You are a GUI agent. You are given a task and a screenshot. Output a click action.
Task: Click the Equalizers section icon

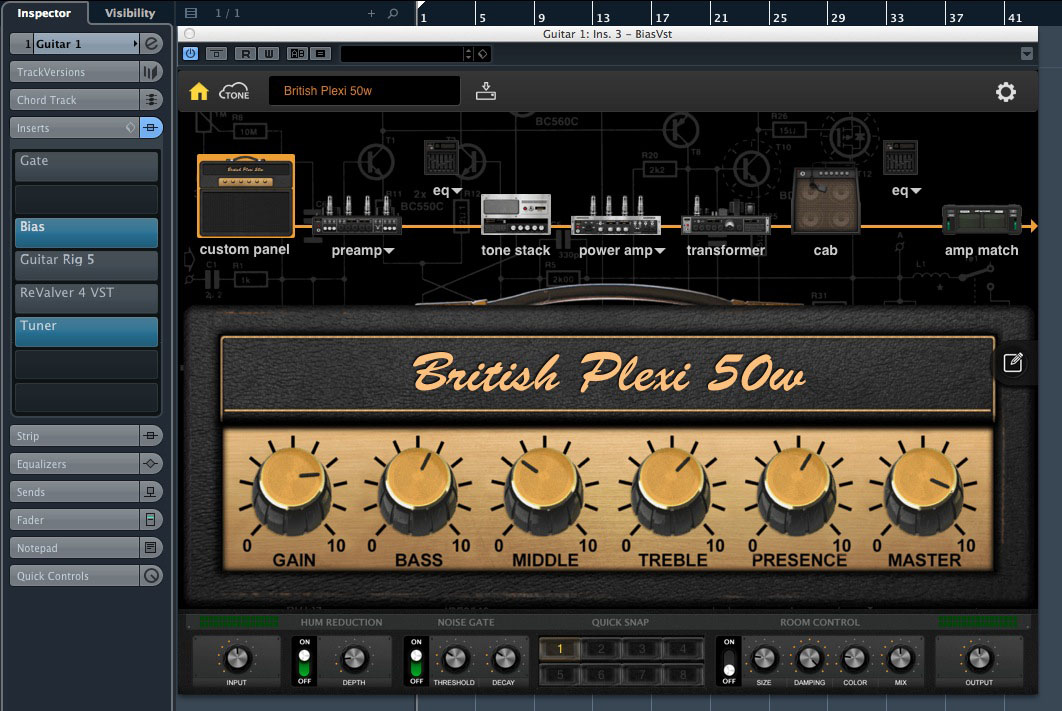[x=150, y=464]
